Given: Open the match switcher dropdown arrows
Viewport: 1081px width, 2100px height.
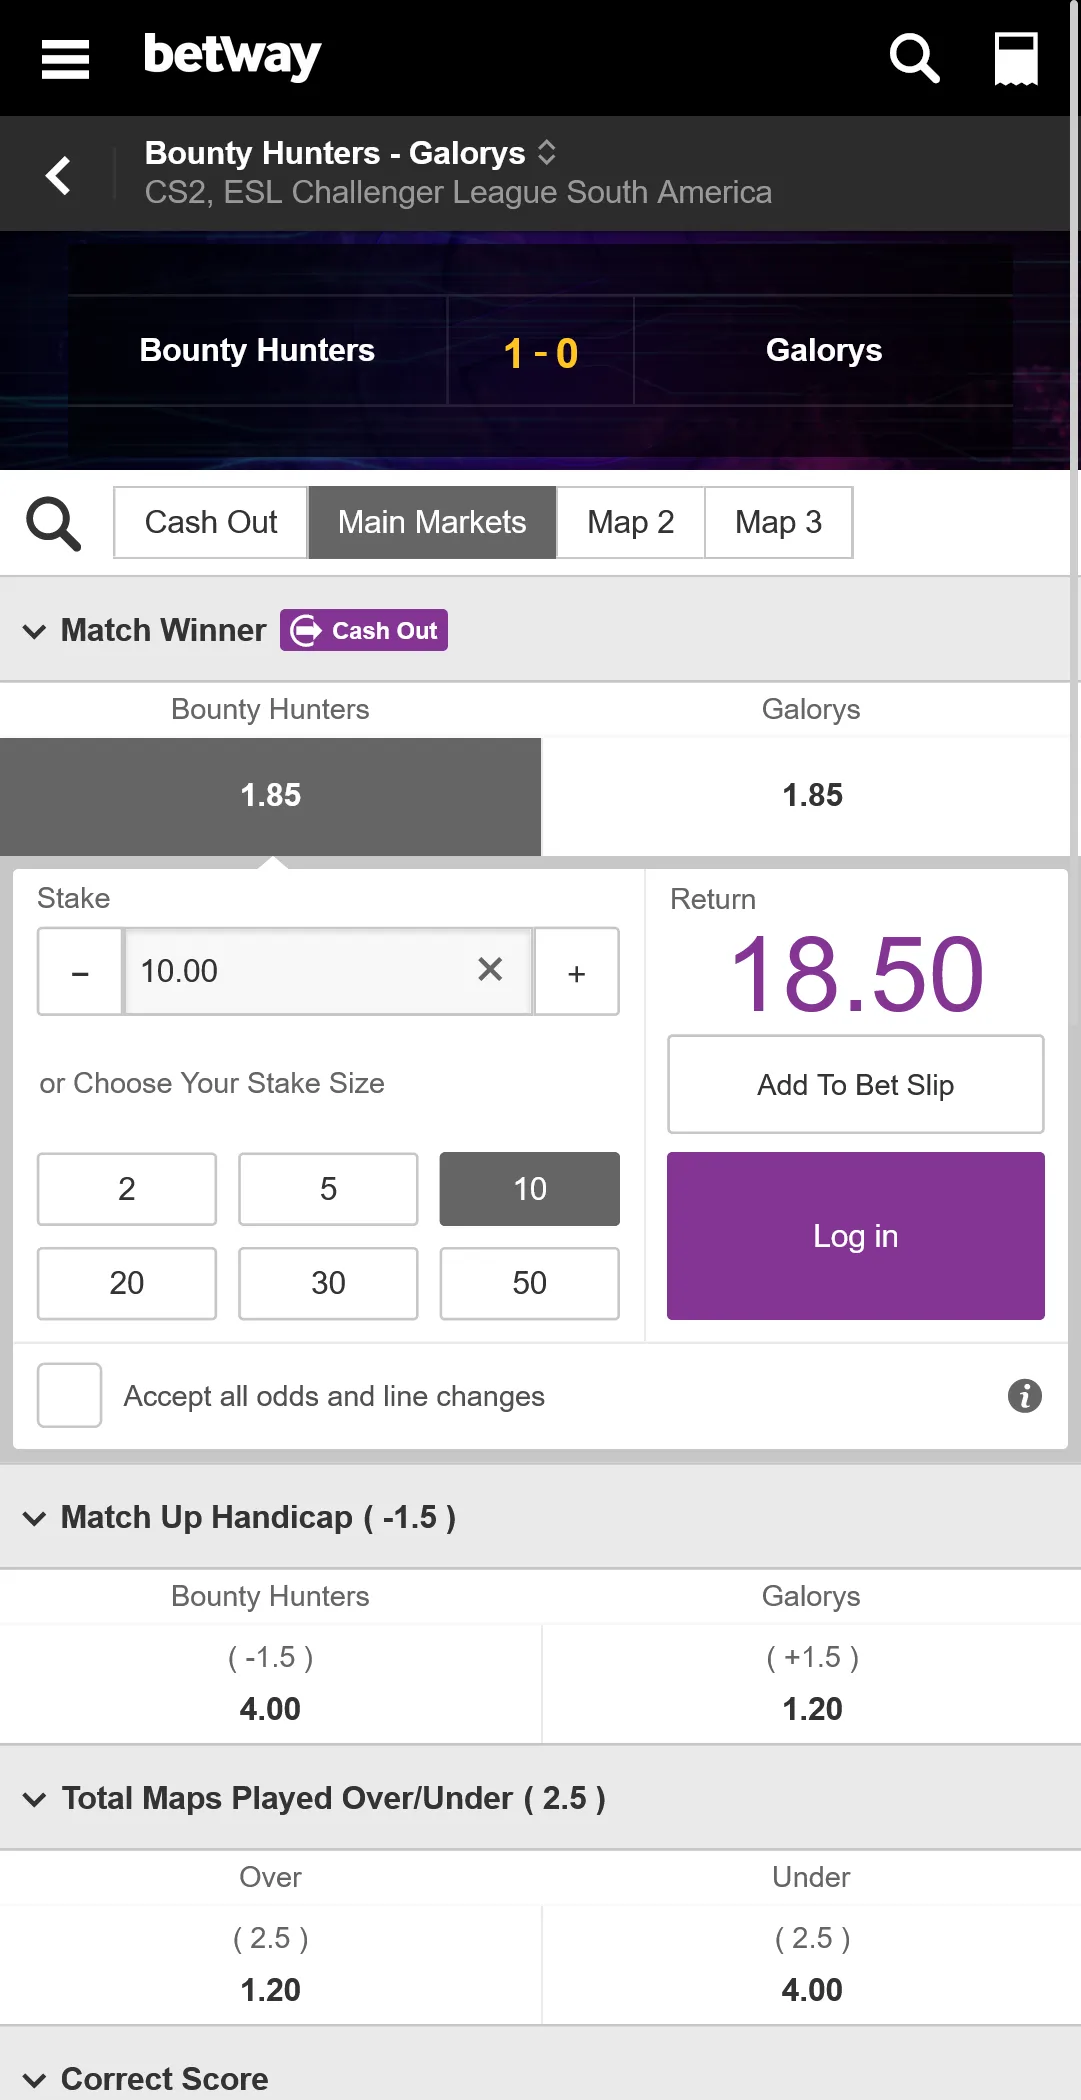Looking at the screenshot, I should click(x=547, y=152).
